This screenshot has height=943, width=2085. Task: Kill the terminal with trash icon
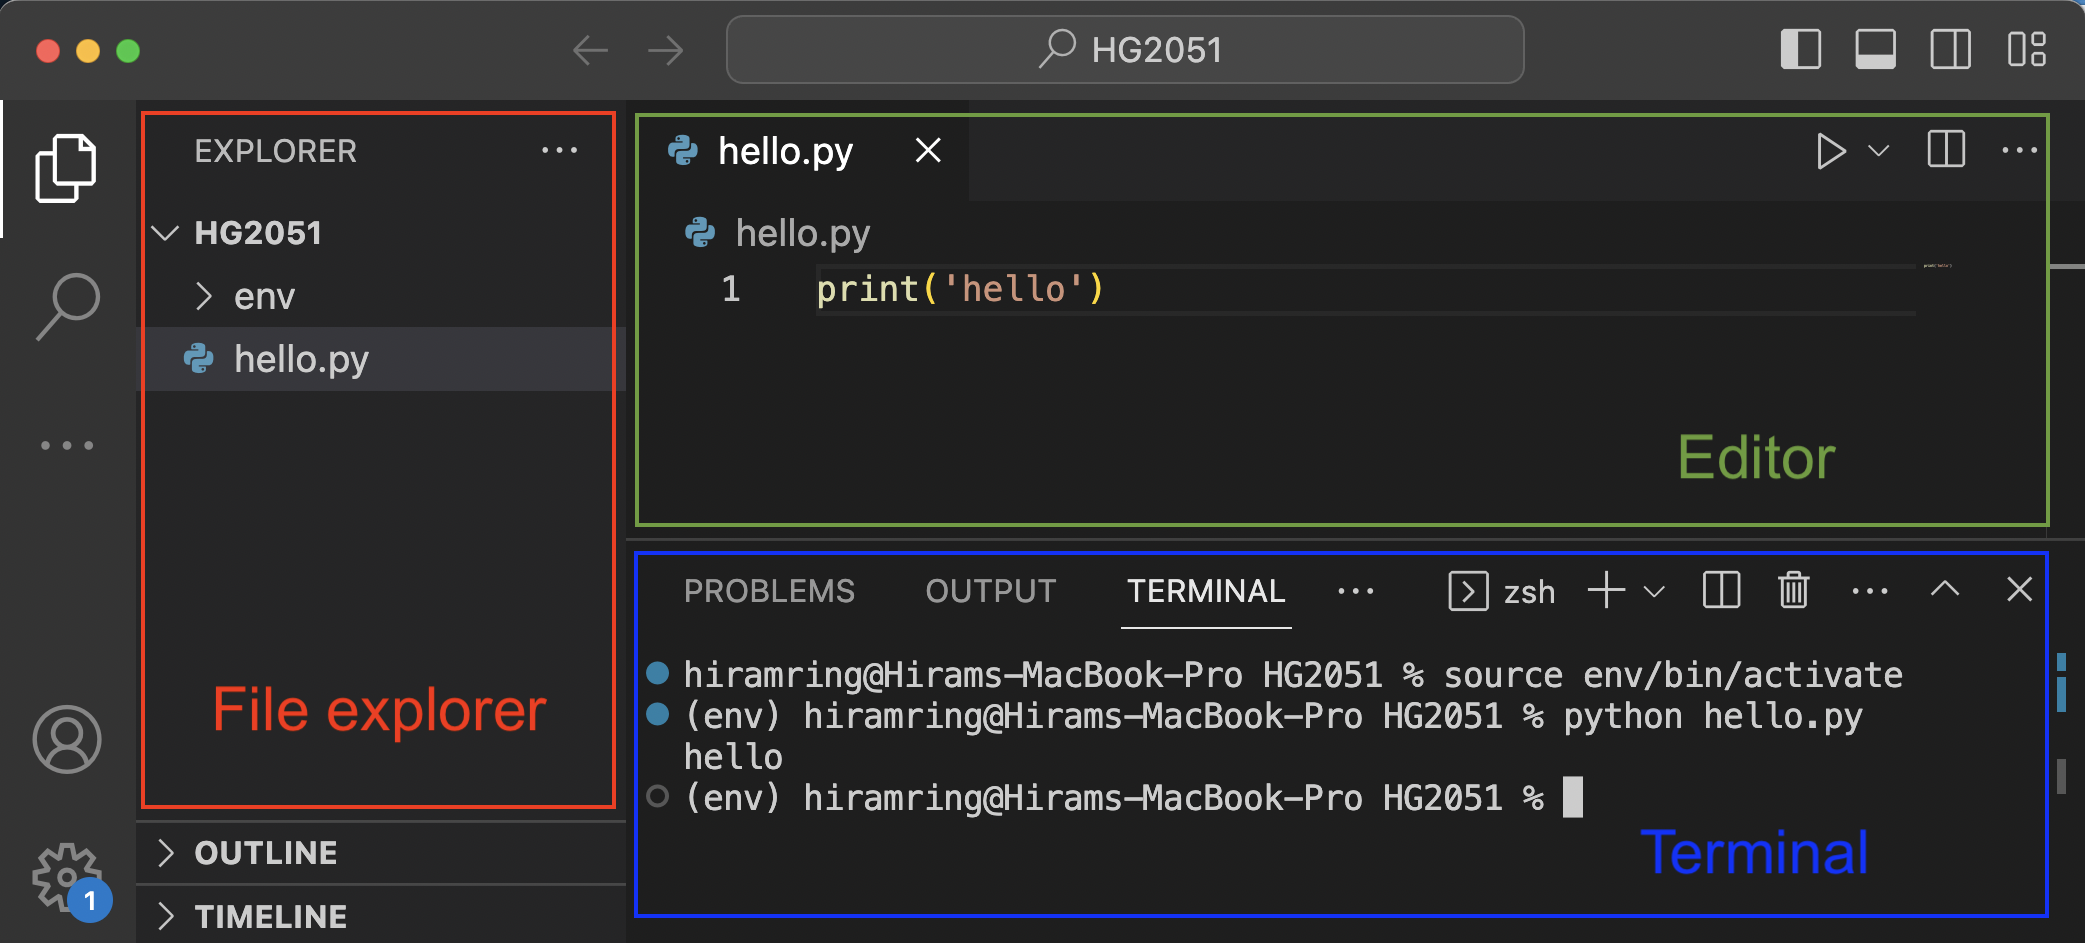(1793, 590)
